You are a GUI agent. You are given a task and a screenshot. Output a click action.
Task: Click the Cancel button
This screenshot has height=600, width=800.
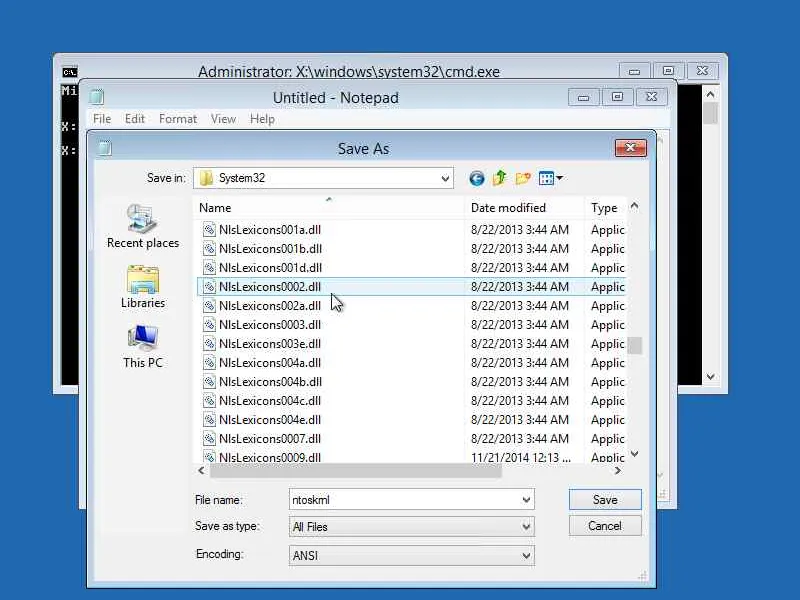605,526
